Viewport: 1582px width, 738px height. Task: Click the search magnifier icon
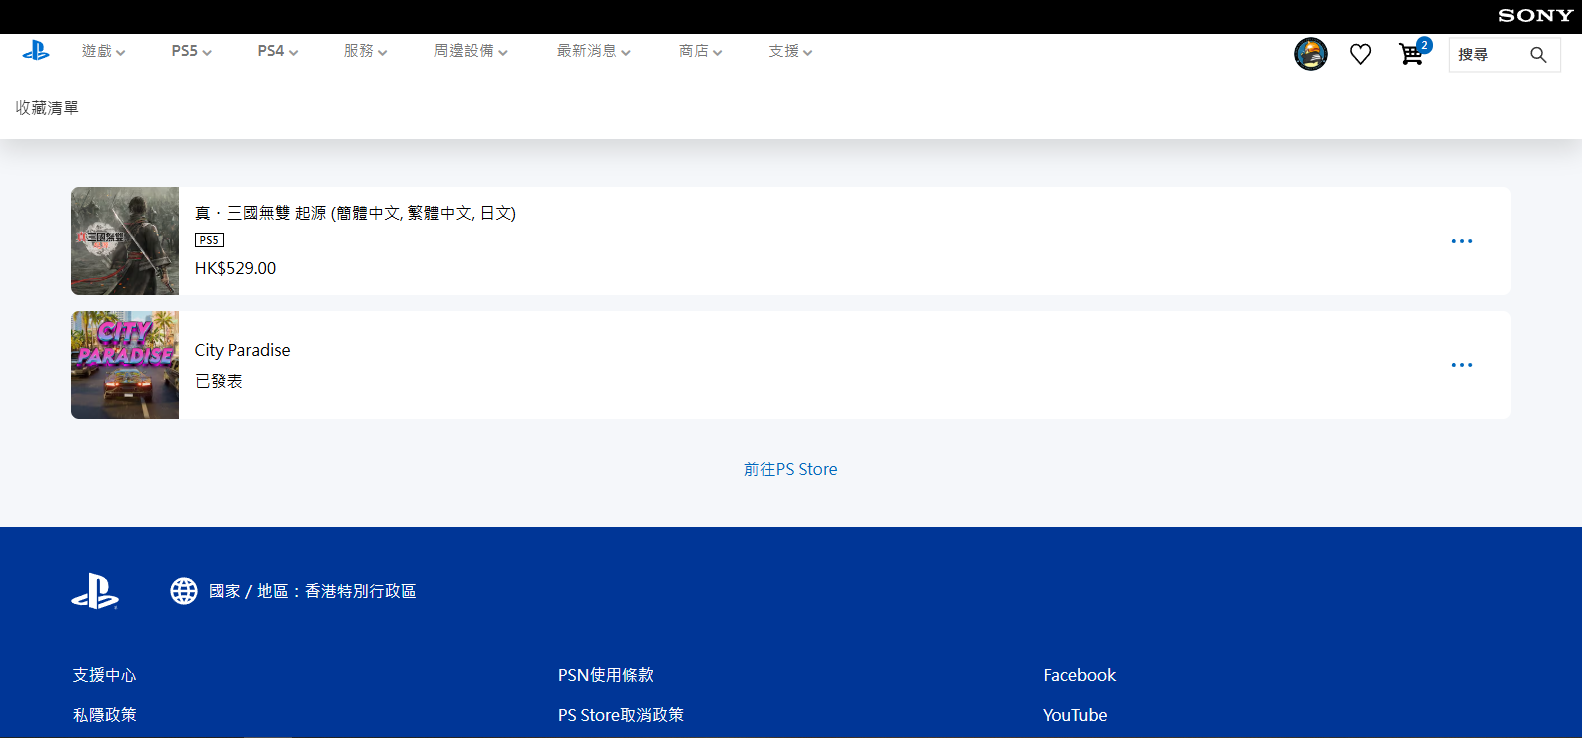tap(1538, 55)
